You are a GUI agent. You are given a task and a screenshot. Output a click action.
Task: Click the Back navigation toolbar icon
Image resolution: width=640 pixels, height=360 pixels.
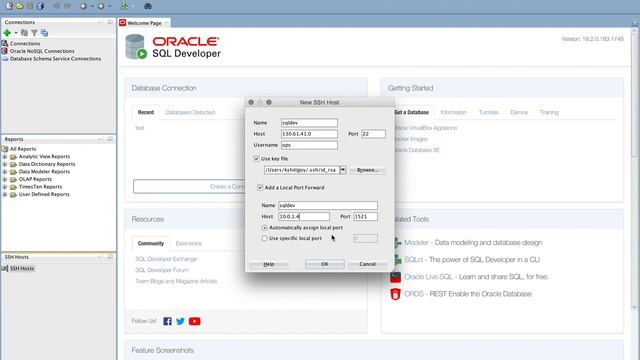tap(83, 6)
